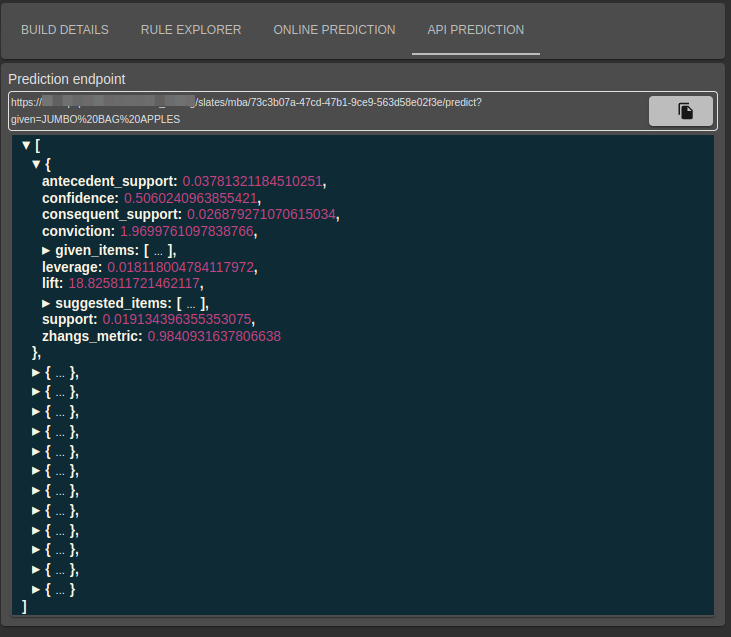
Task: Select the zhangs_metric key label
Action: 92,336
